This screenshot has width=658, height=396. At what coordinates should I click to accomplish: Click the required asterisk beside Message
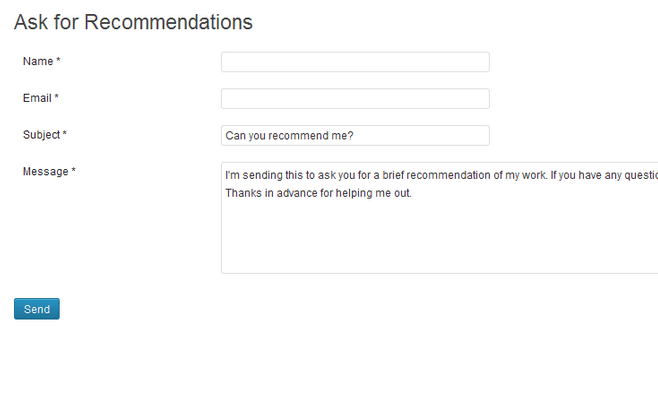click(x=73, y=170)
